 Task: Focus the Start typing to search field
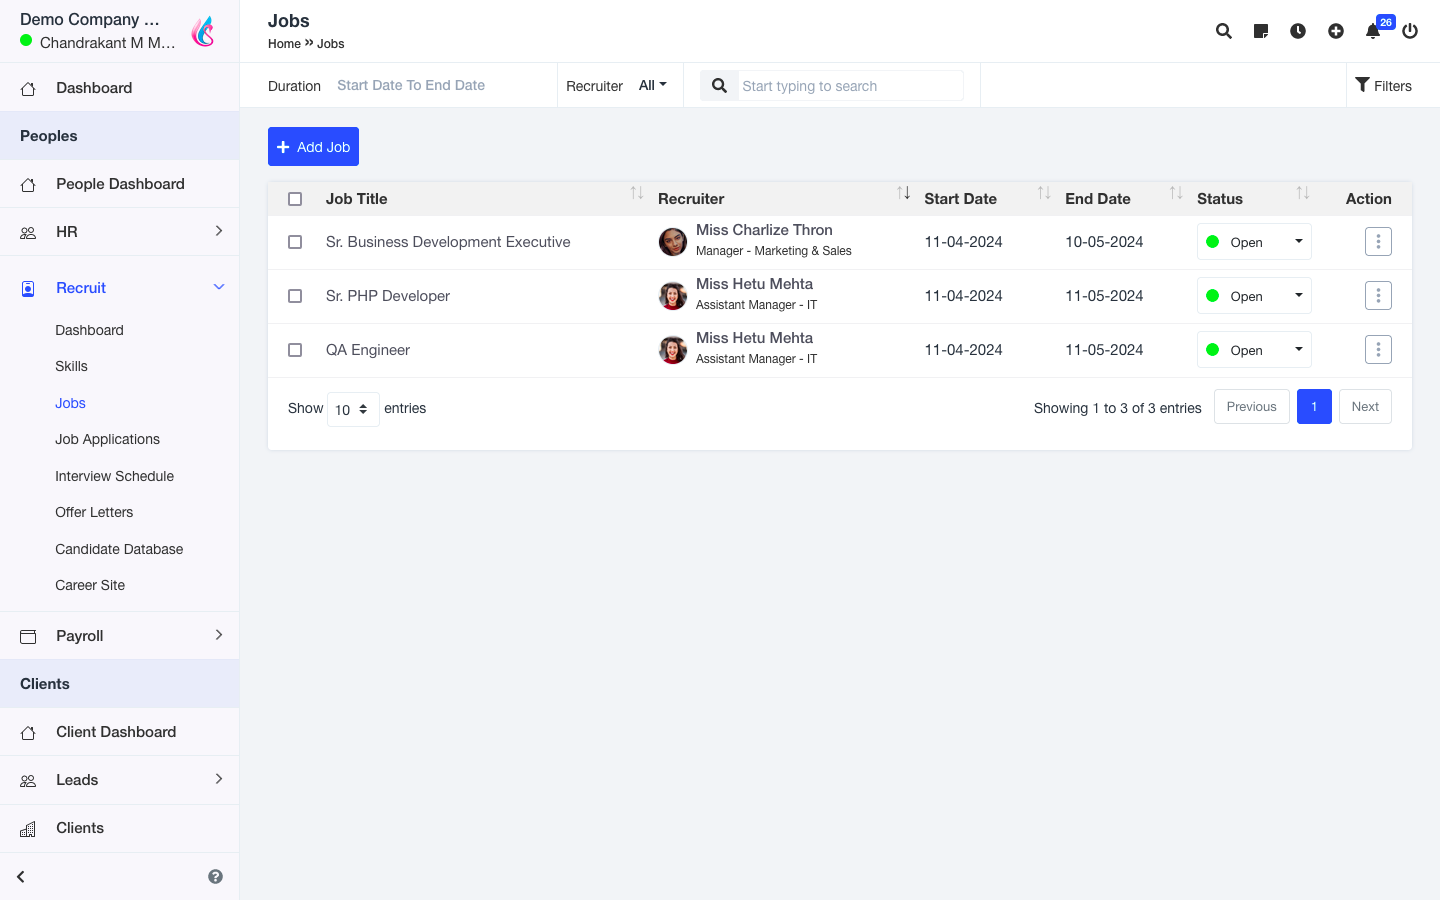[850, 86]
